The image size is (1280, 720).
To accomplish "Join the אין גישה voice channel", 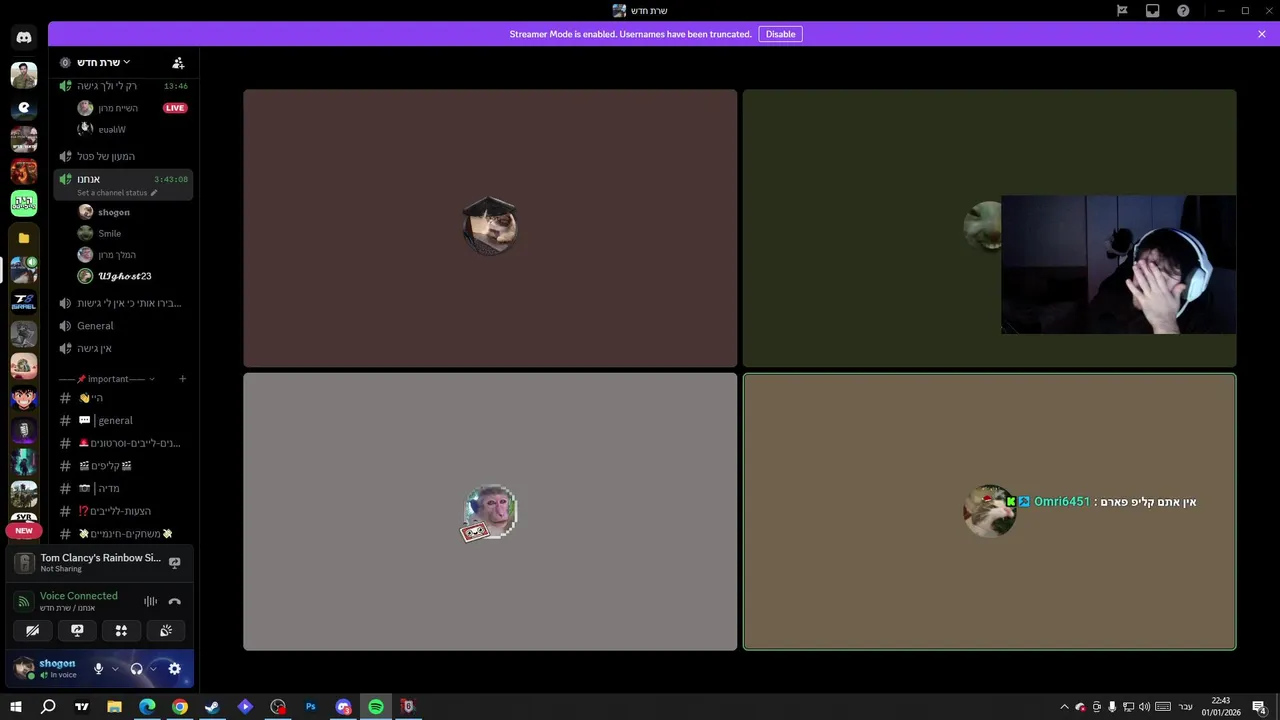I will (123, 348).
